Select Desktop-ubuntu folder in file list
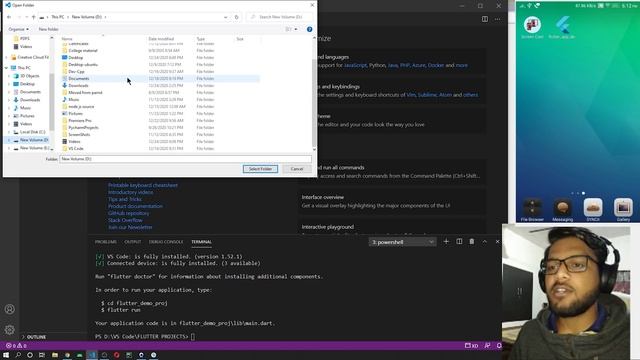This screenshot has height=360, width=640. coord(160,64)
